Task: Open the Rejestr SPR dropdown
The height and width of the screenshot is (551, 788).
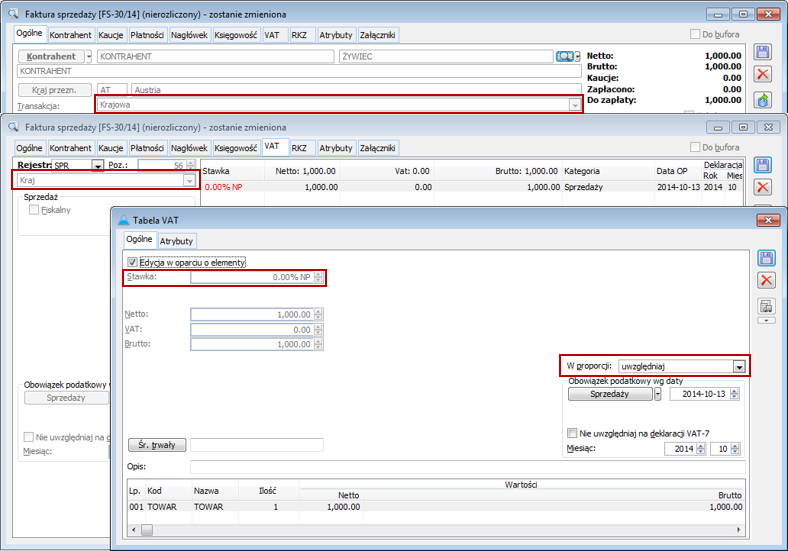Action: [x=97, y=165]
